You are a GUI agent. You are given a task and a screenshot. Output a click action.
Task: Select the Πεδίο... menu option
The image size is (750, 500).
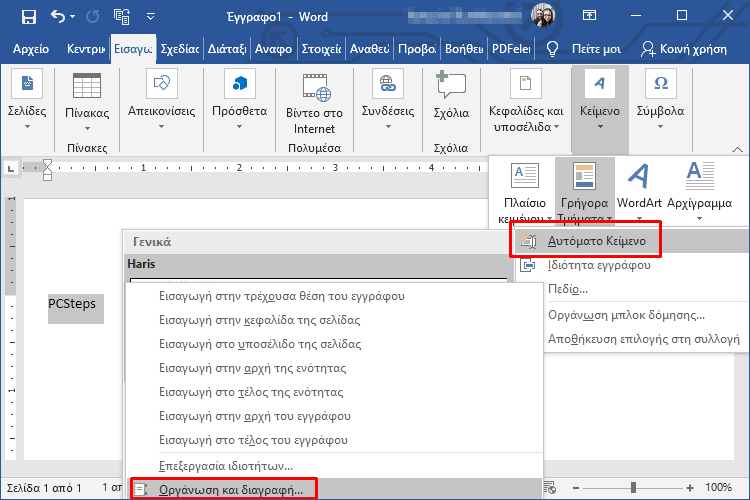[632, 289]
